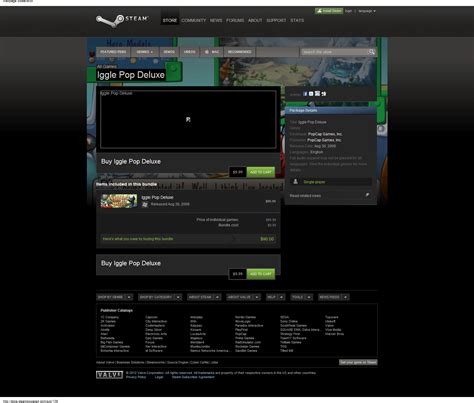The image size is (474, 403).
Task: Open the Community tab
Action: (x=193, y=20)
